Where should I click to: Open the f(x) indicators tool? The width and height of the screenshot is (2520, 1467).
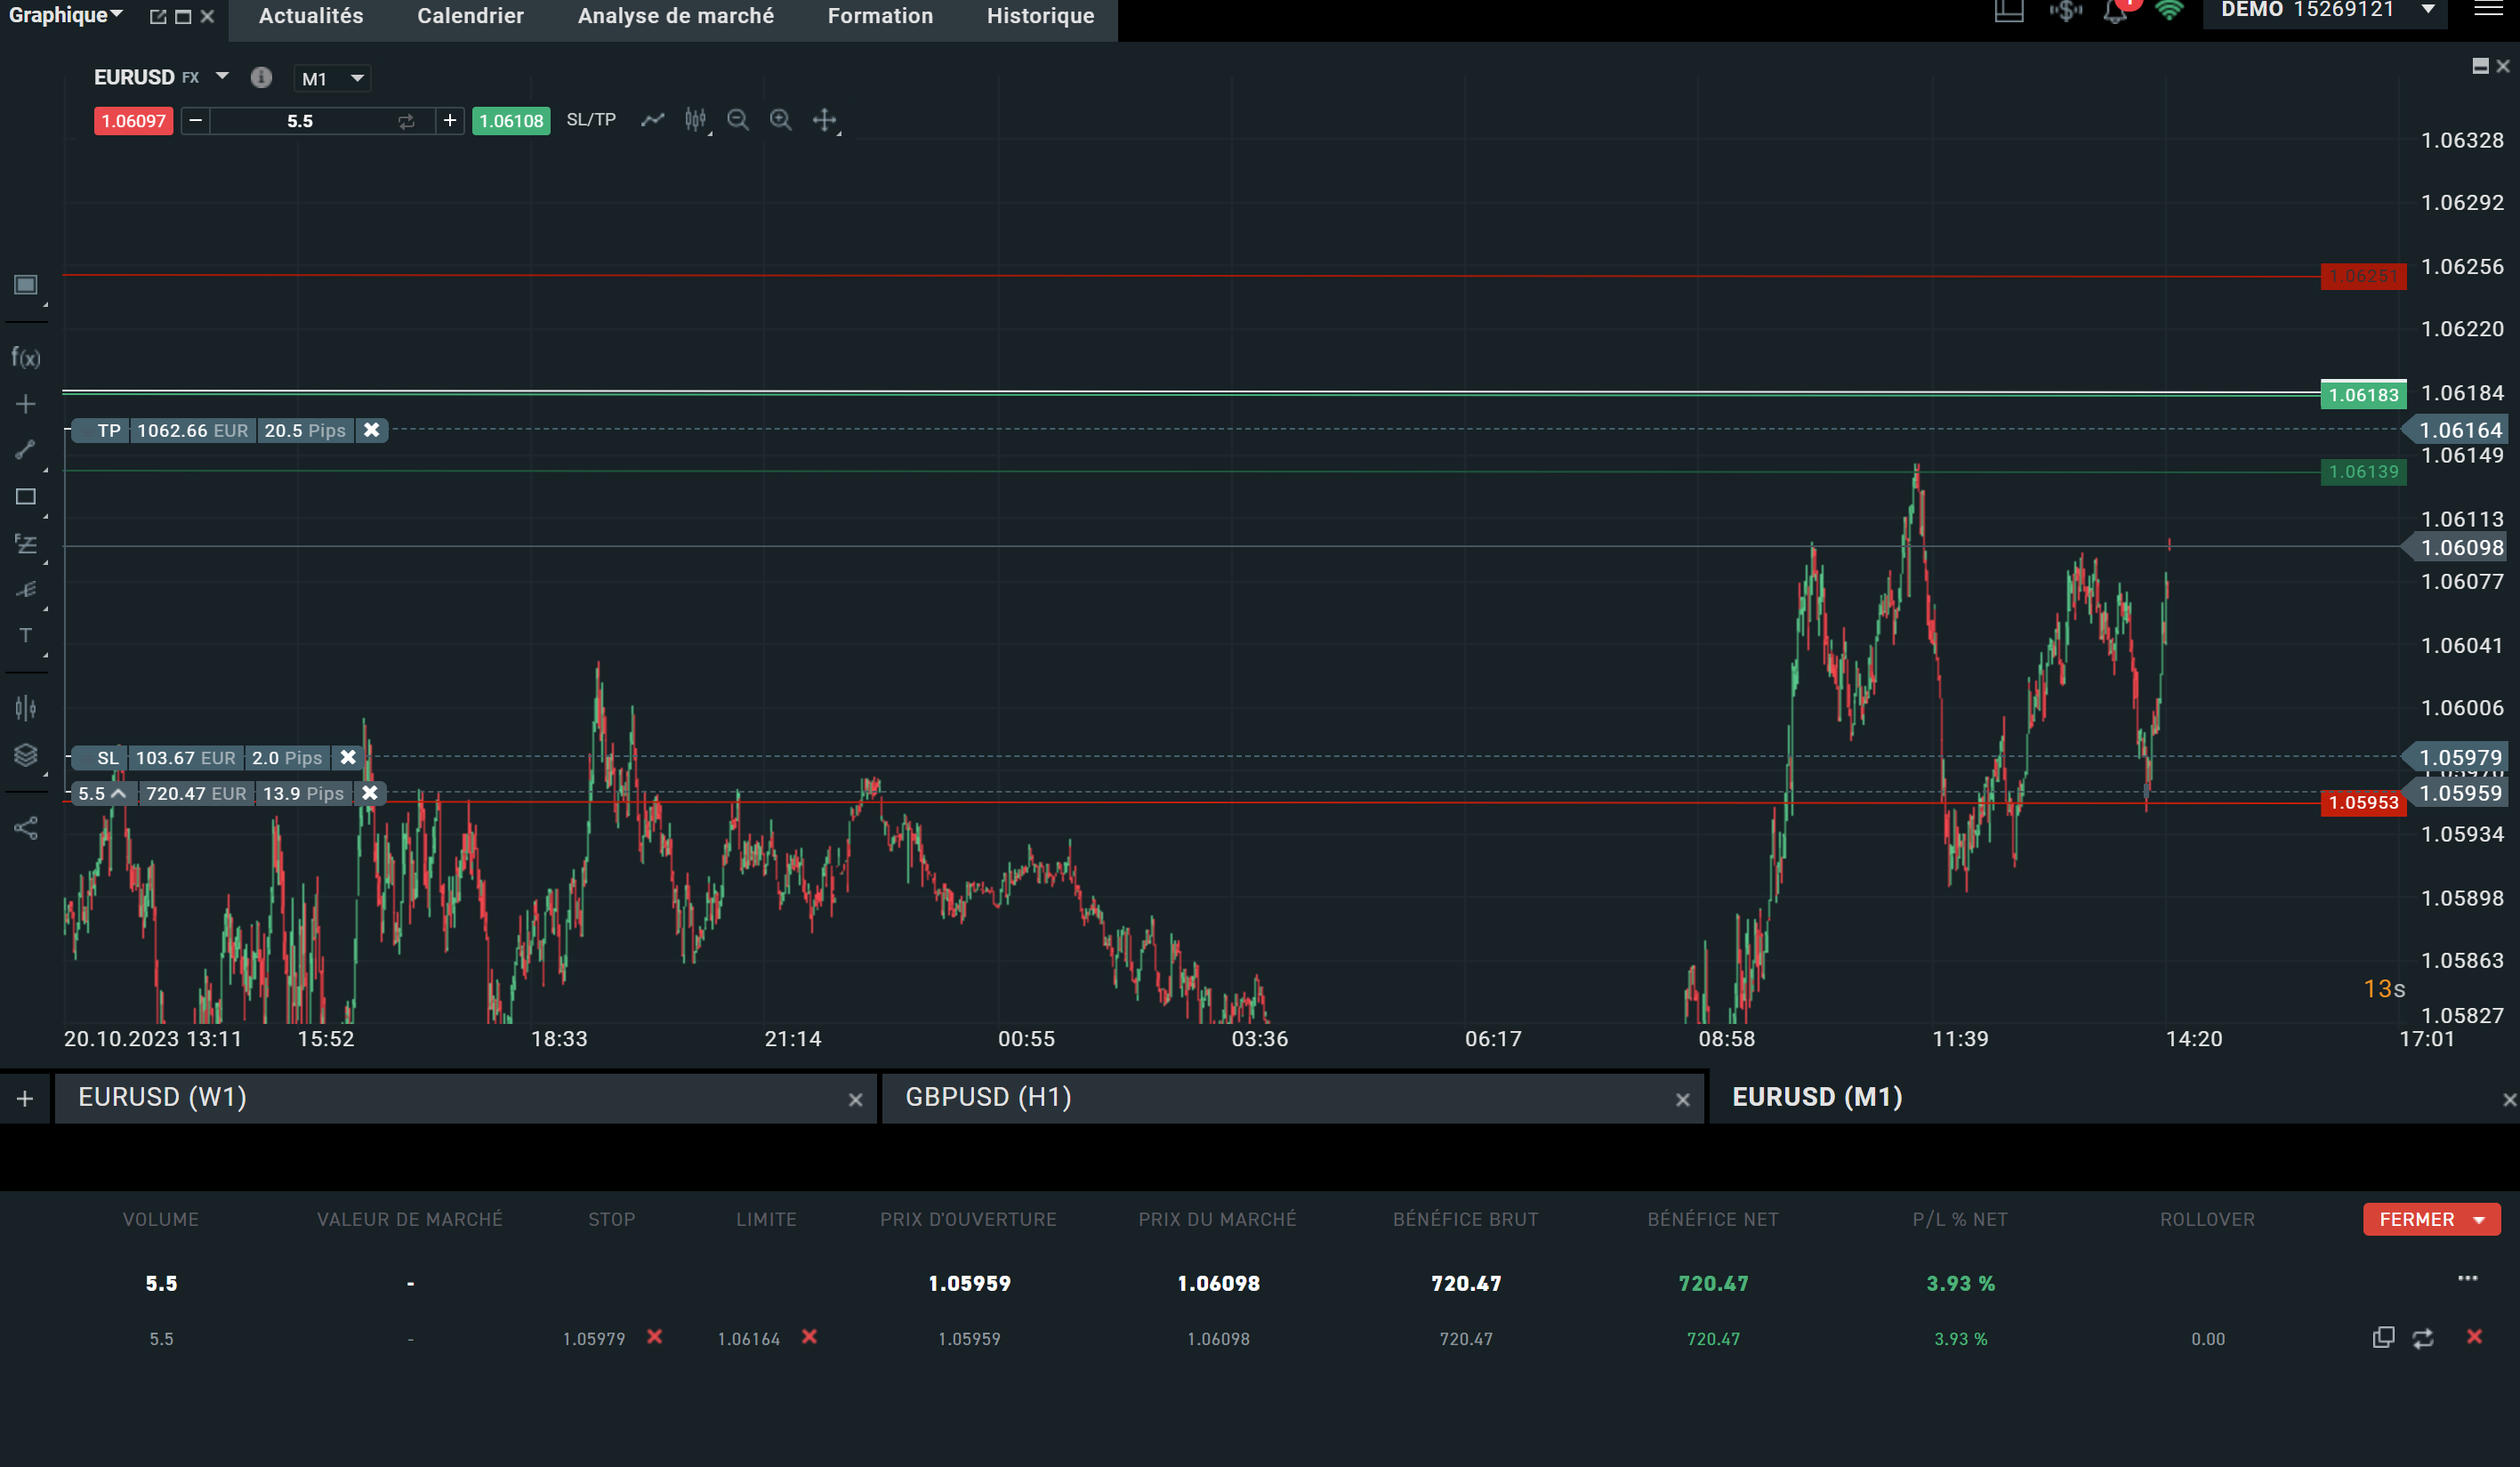coord(26,357)
